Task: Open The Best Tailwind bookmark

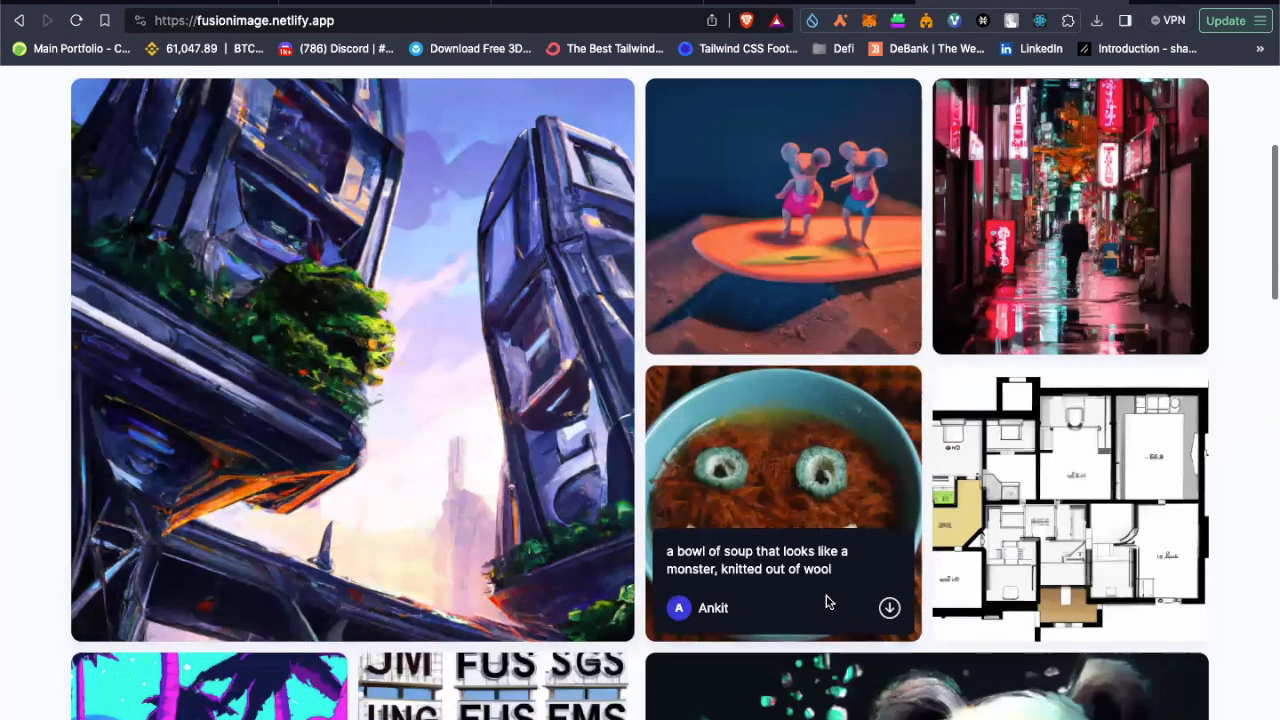Action: point(605,48)
